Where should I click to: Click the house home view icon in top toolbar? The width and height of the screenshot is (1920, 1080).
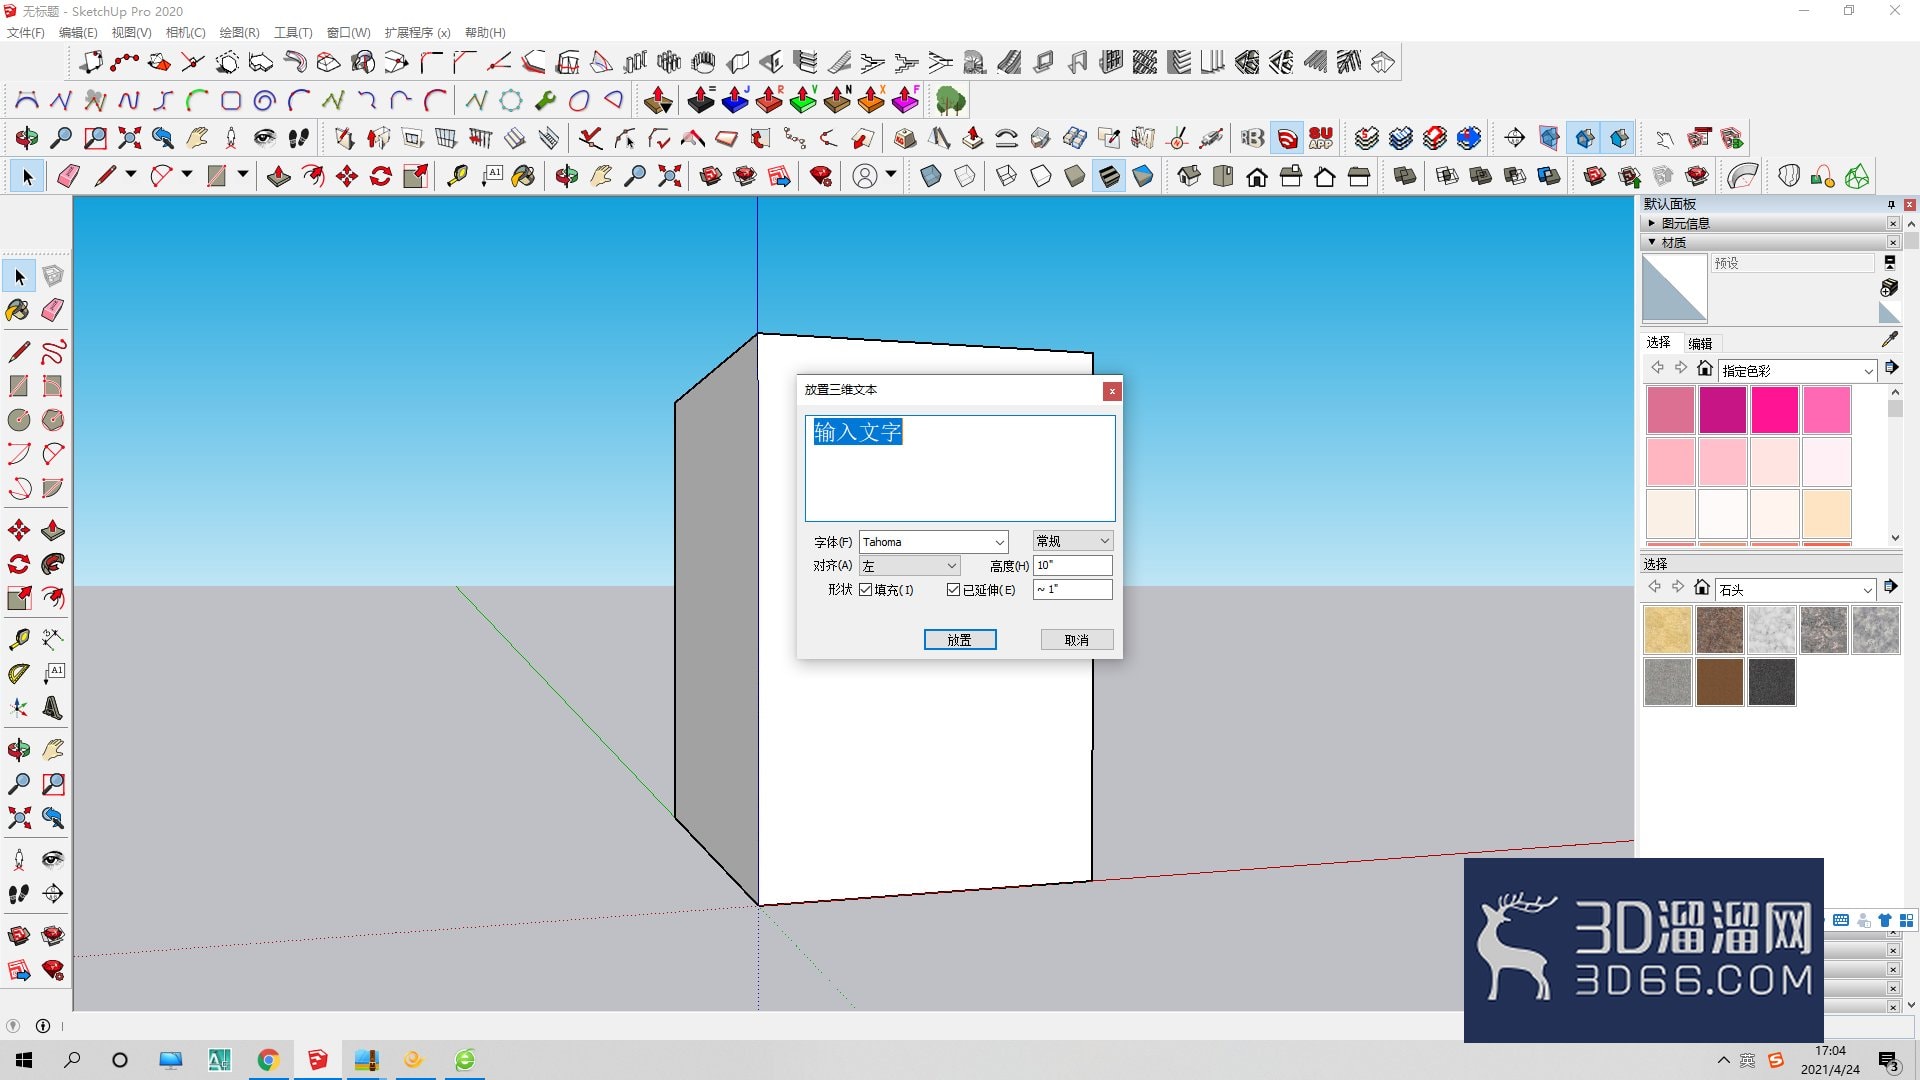click(x=1257, y=177)
